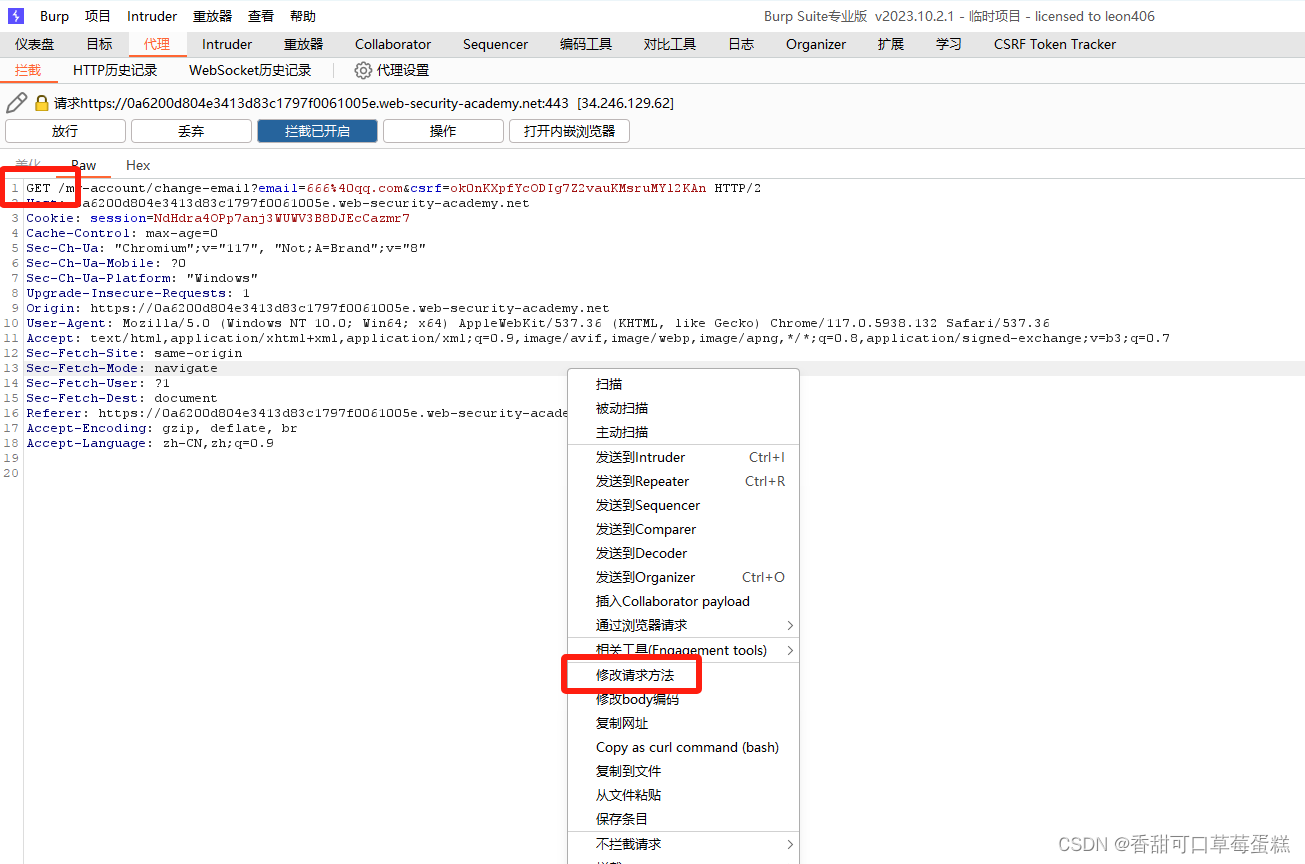1305x864 pixels.
Task: Expand the 不拦截请求 submenu
Action: click(x=684, y=844)
